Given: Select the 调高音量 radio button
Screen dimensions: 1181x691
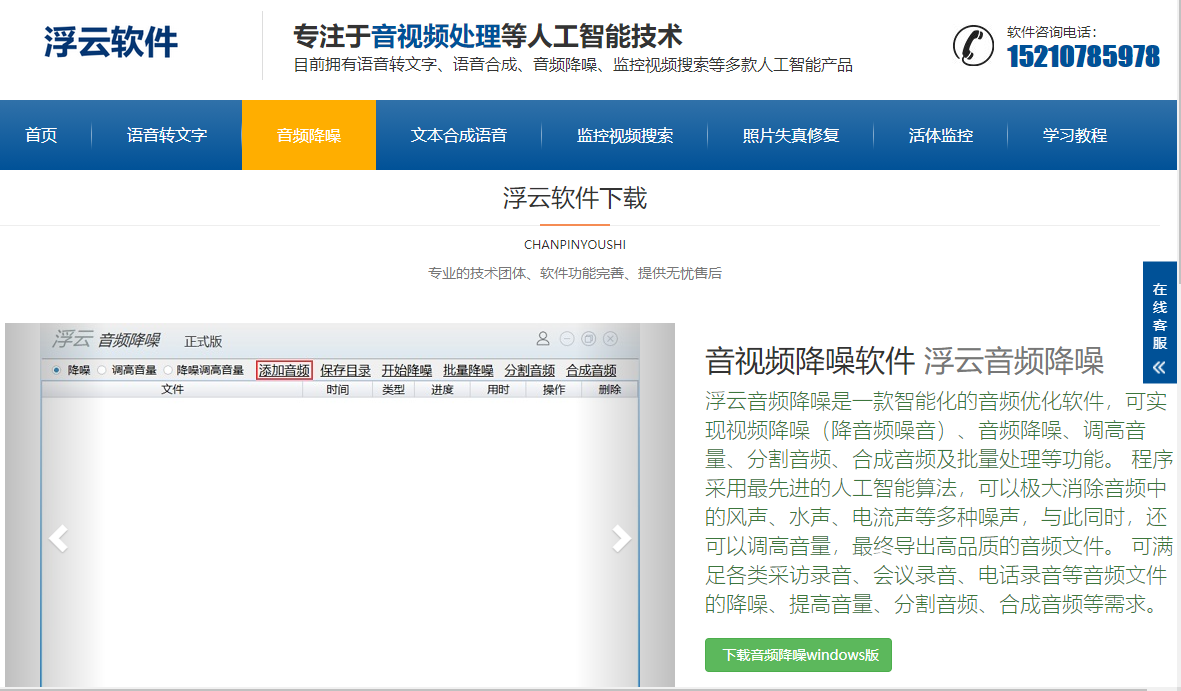Looking at the screenshot, I should 102,370.
